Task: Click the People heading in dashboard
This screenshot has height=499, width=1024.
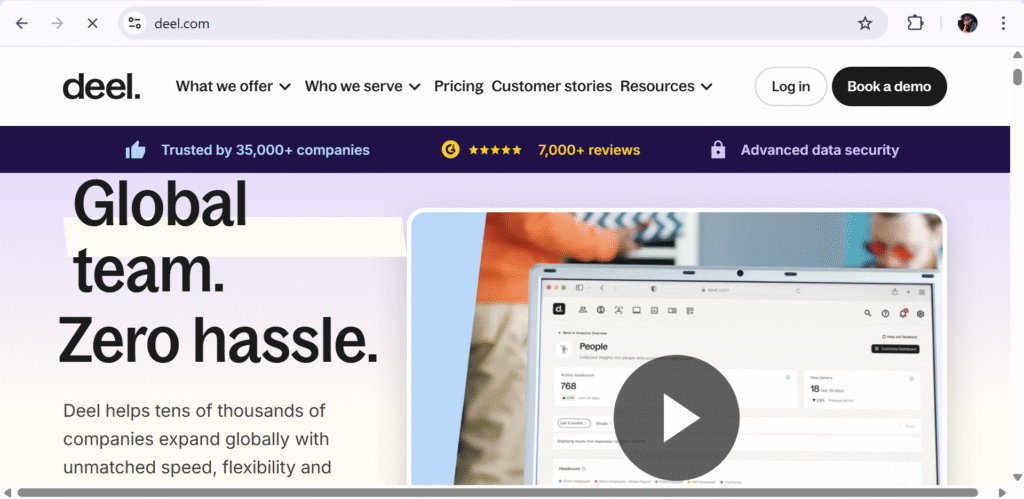Action: pyautogui.click(x=594, y=347)
